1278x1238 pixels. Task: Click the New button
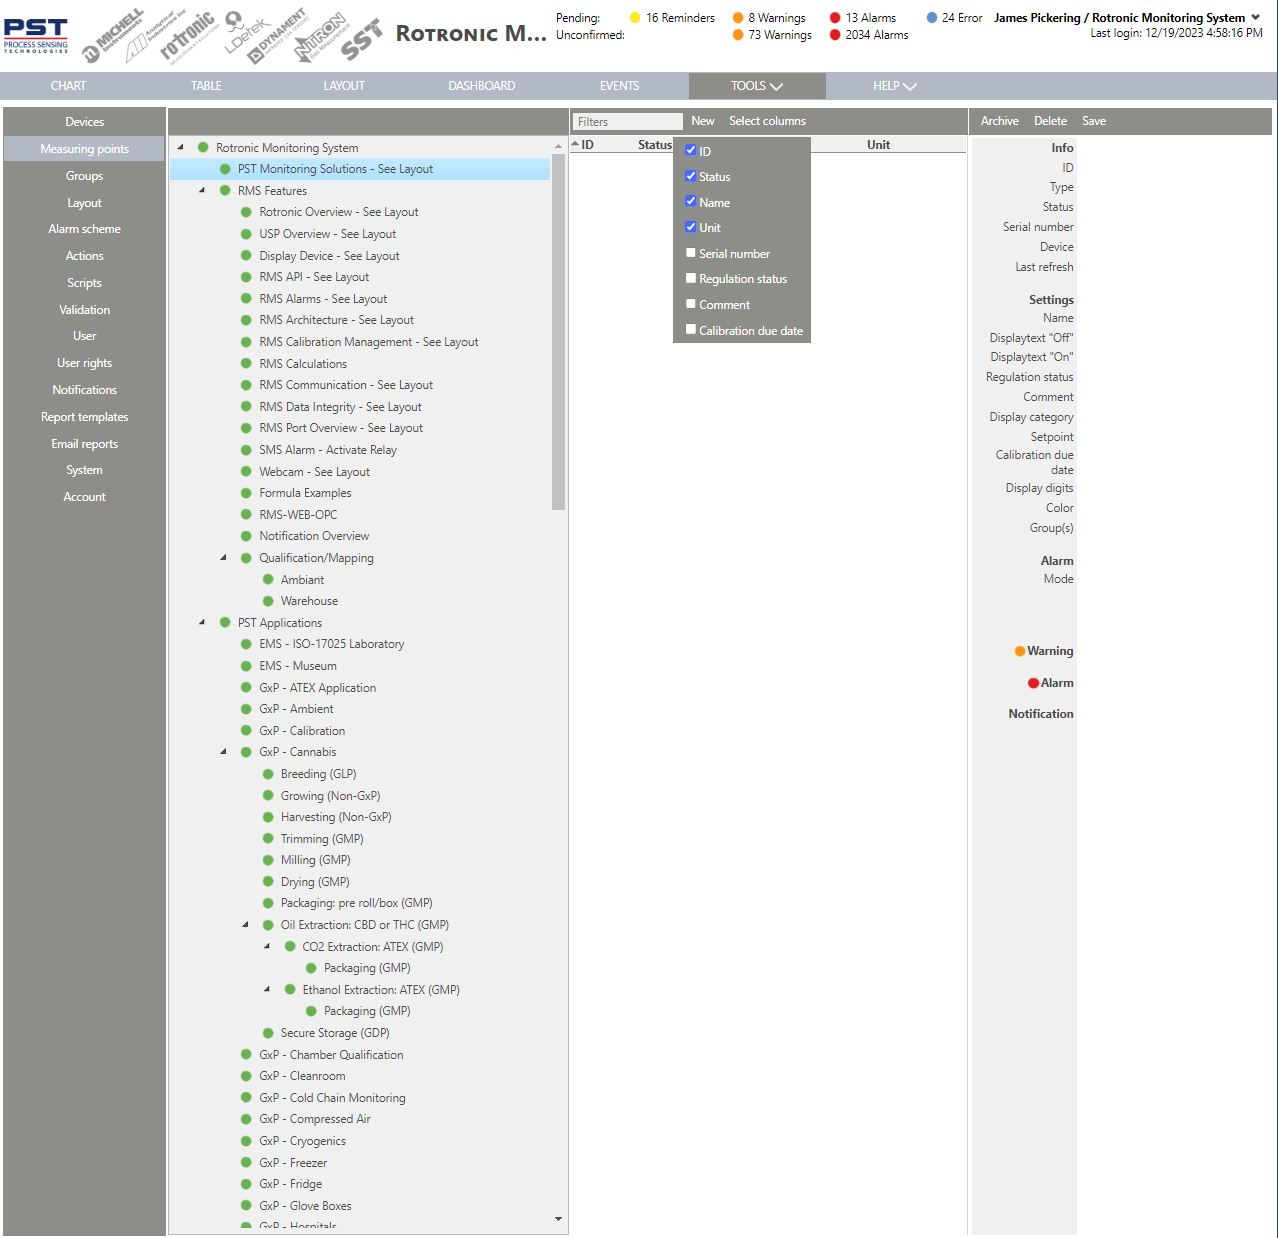[703, 121]
